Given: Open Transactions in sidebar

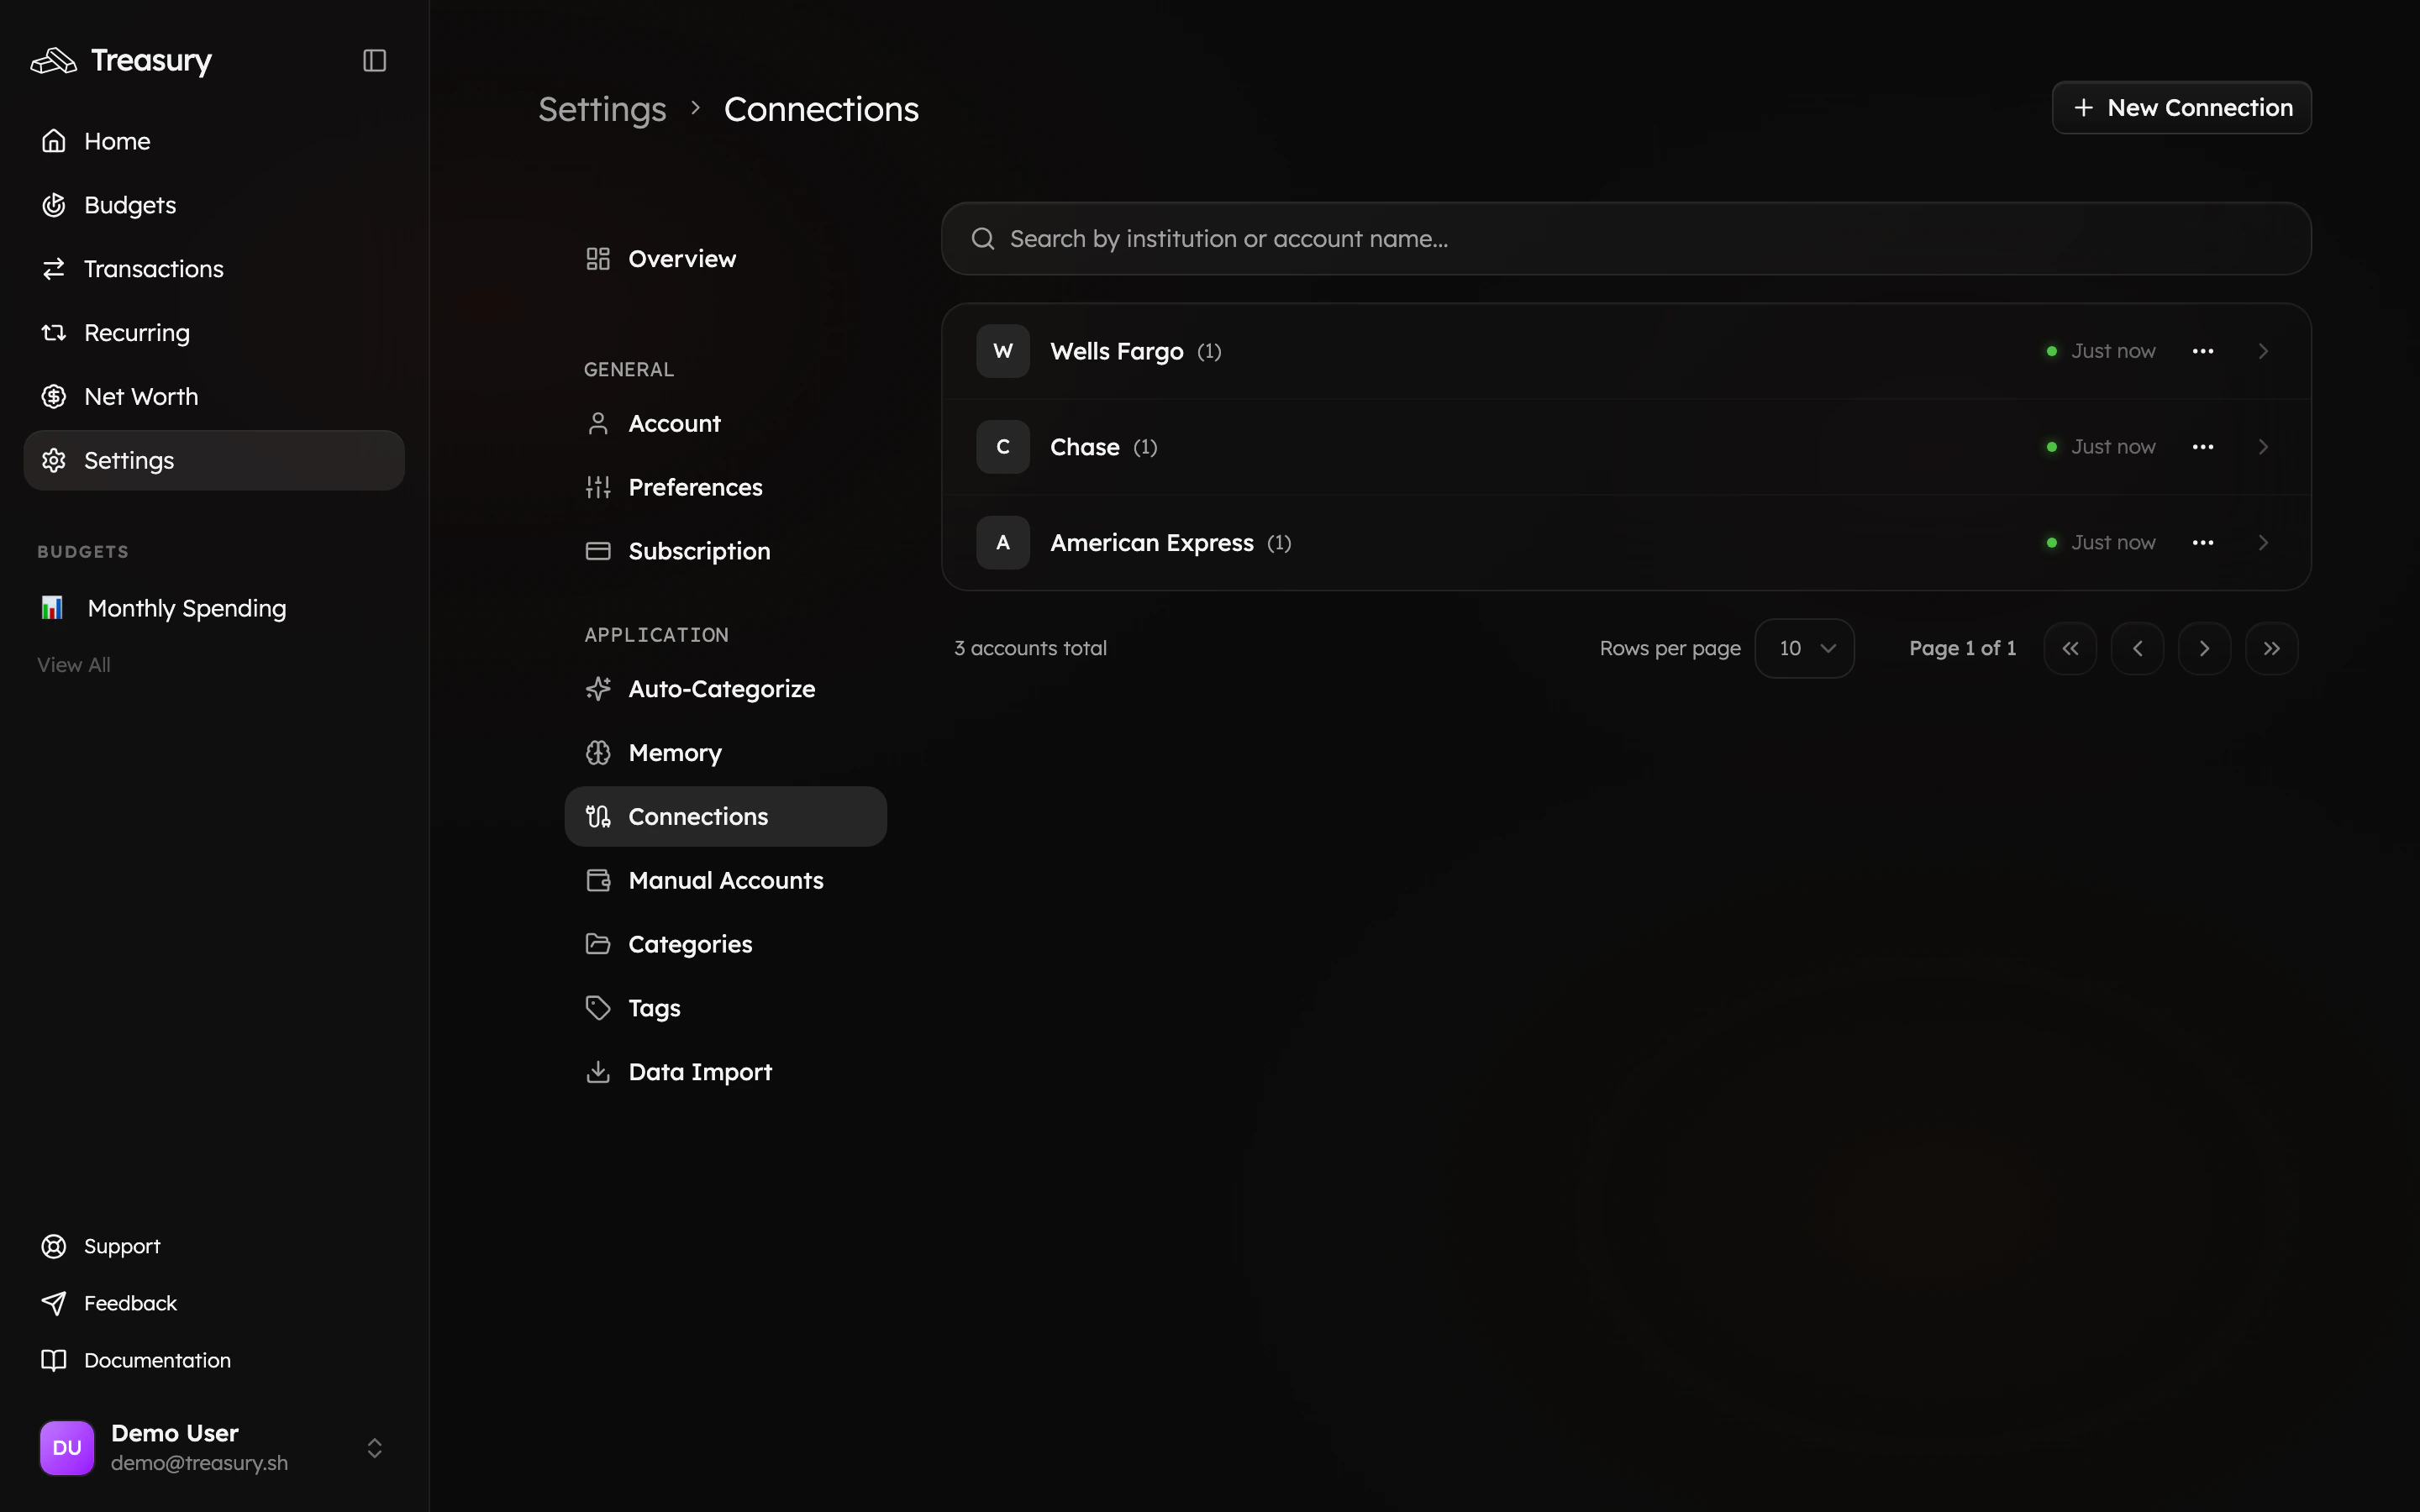Looking at the screenshot, I should tap(214, 269).
